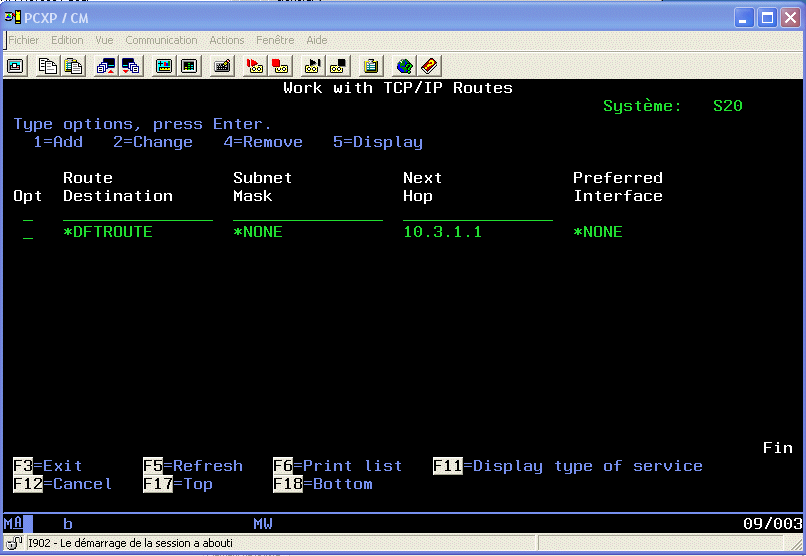Open the Display settings toolbar icon
Screen dimensions: 806x556
tap(164, 66)
